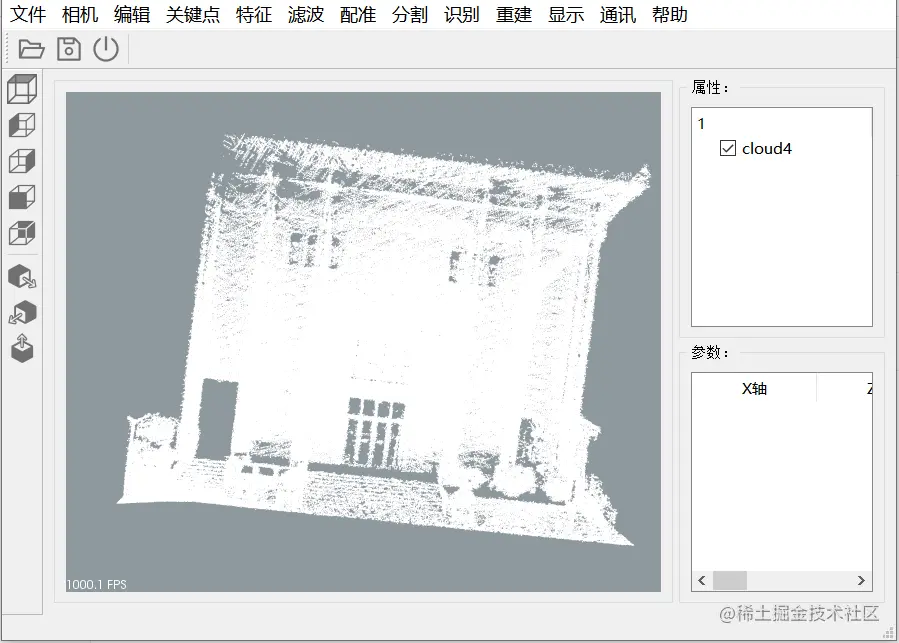
Task: Click the open folder toolbar icon
Action: [x=31, y=49]
